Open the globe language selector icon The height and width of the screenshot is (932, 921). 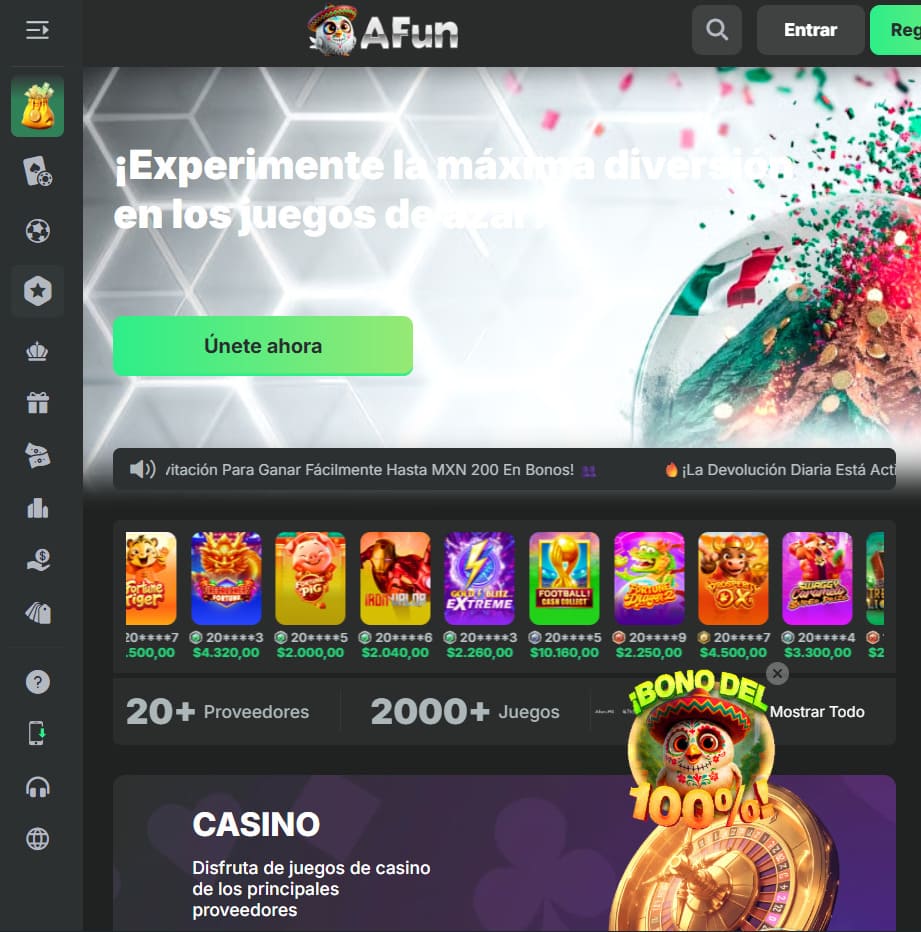37,839
